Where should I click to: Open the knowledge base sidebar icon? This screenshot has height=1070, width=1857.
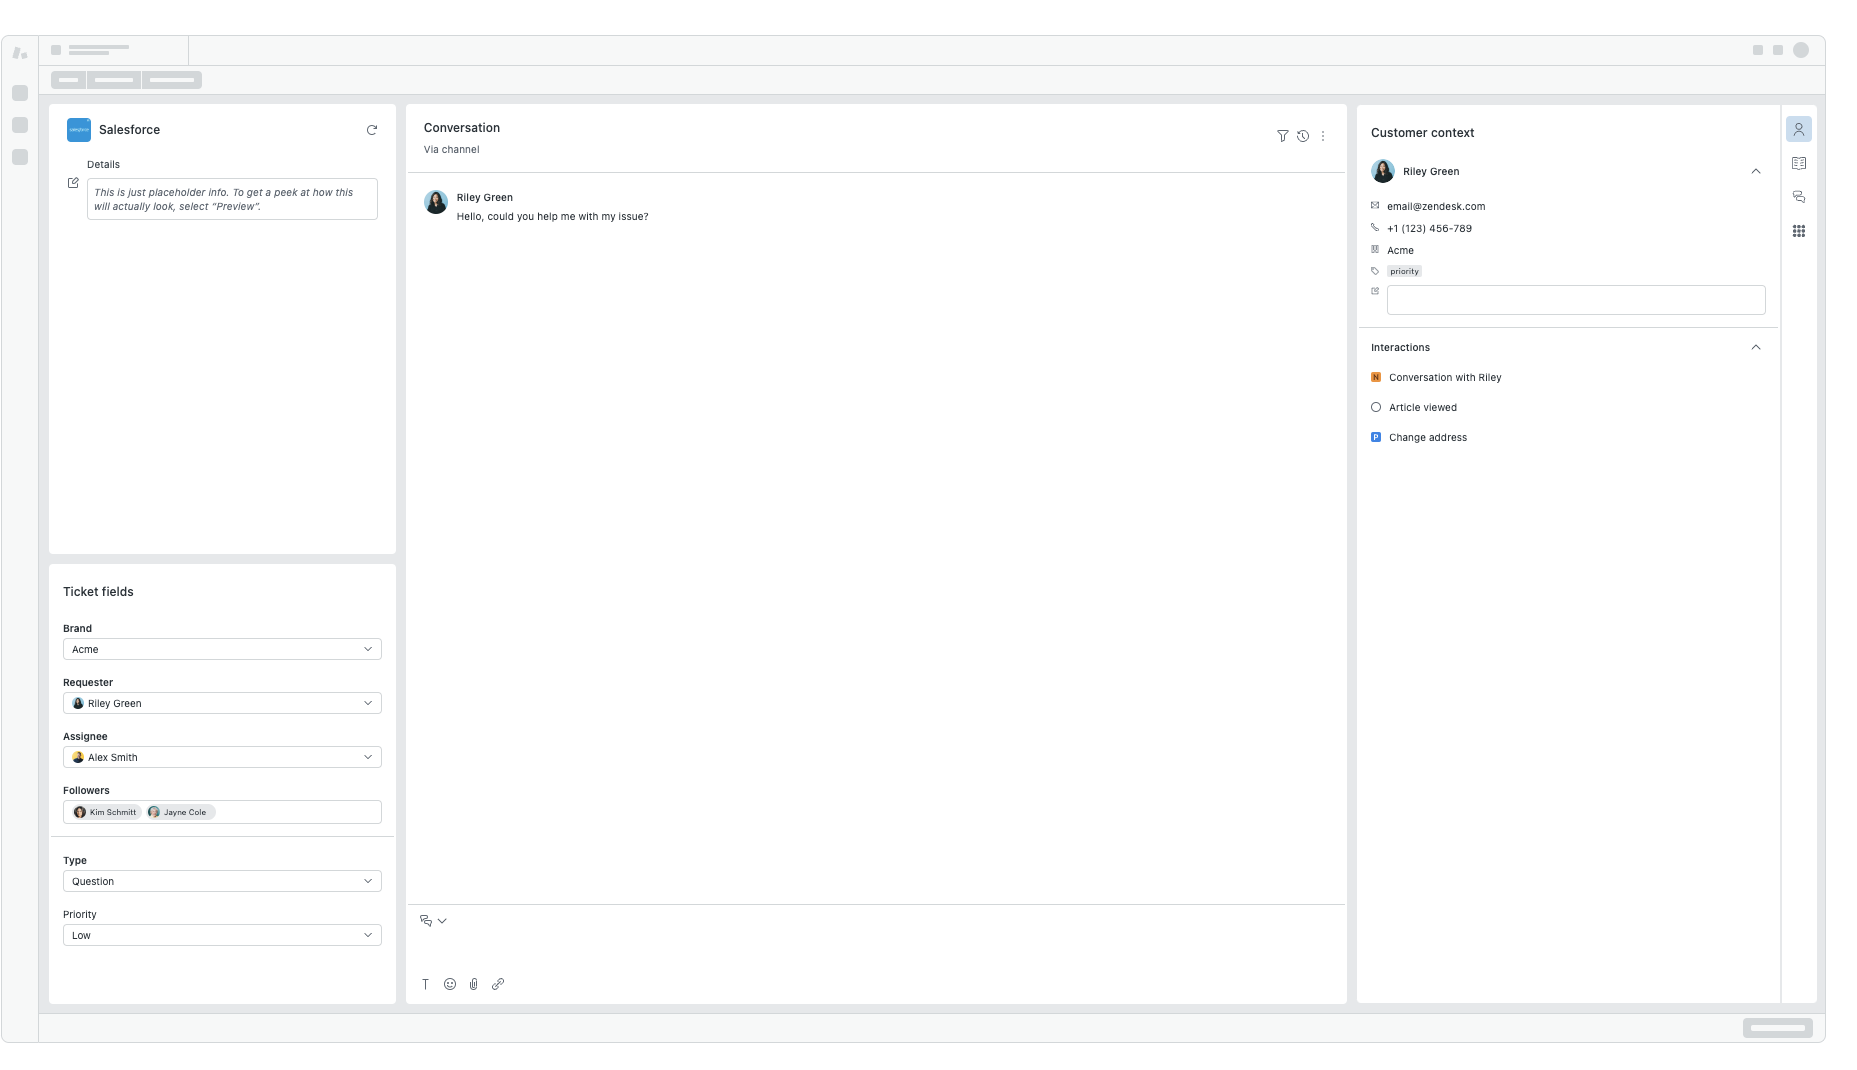click(x=1798, y=163)
